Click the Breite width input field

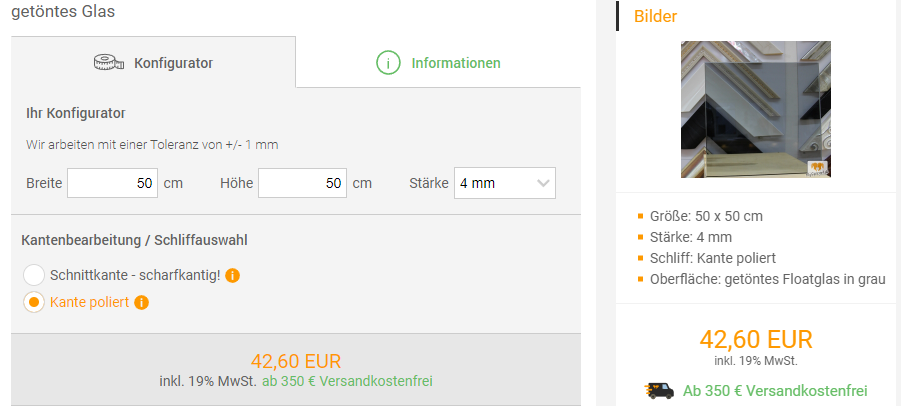pos(113,183)
